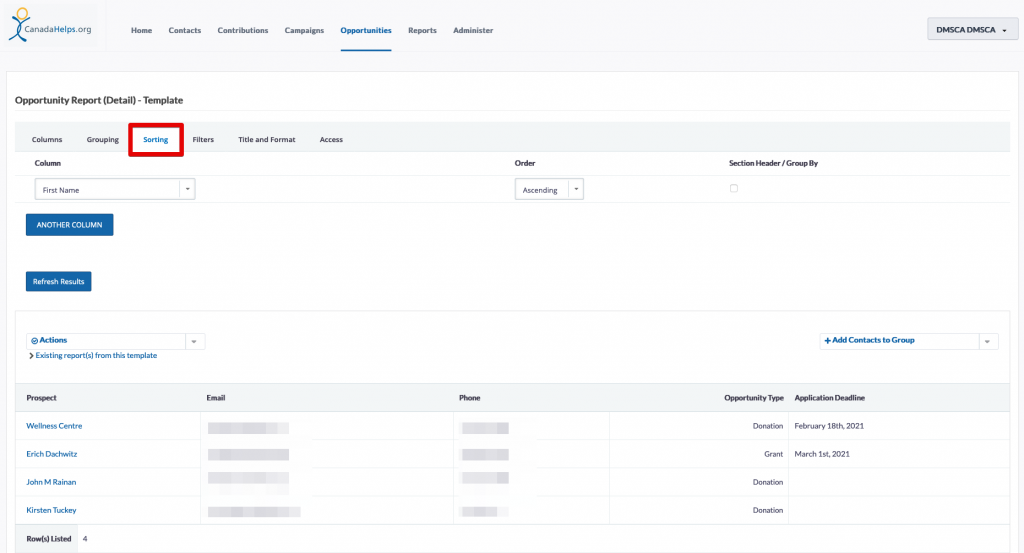Open the Opportunities menu

pyautogui.click(x=366, y=30)
